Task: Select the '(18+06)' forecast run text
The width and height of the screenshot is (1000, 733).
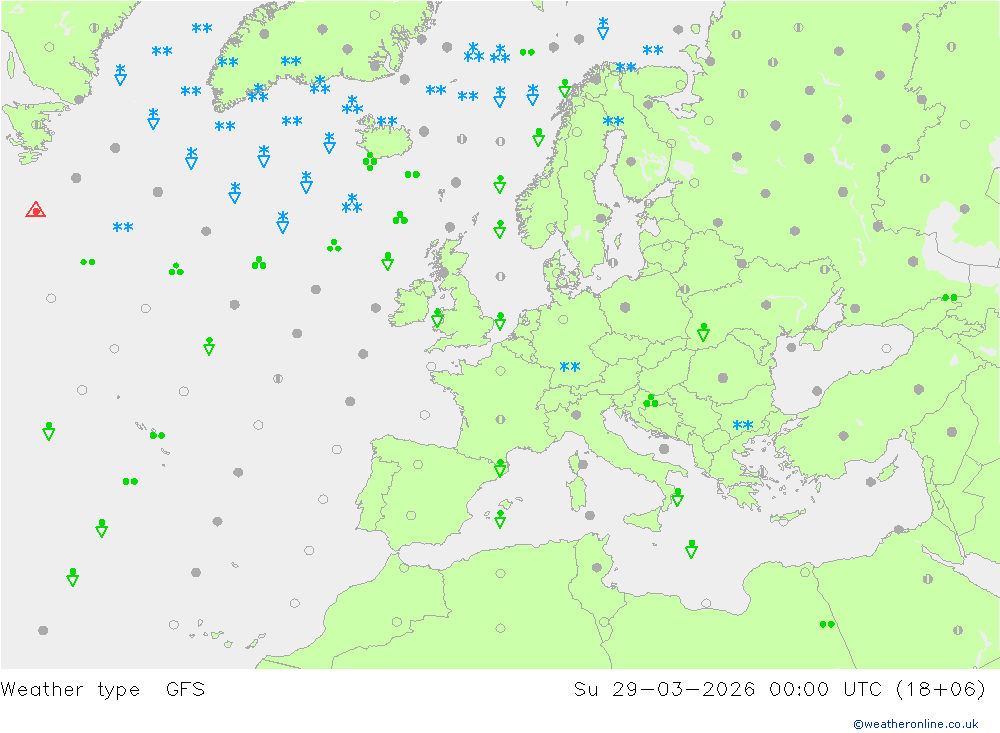Action: [941, 689]
